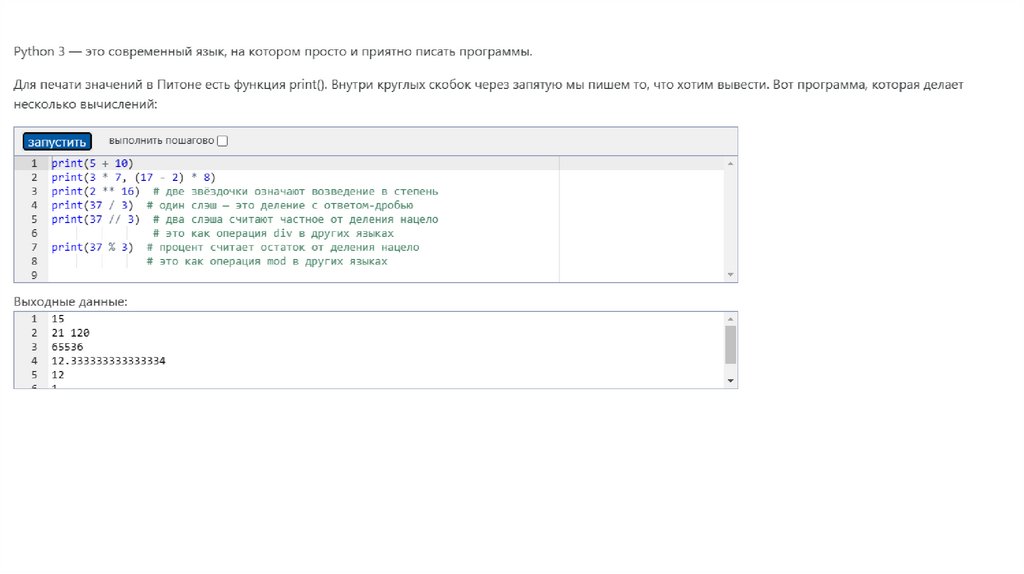Viewport: 1024px width, 574px height.
Task: Click code line print(2 ** 16)
Action: tap(95, 191)
